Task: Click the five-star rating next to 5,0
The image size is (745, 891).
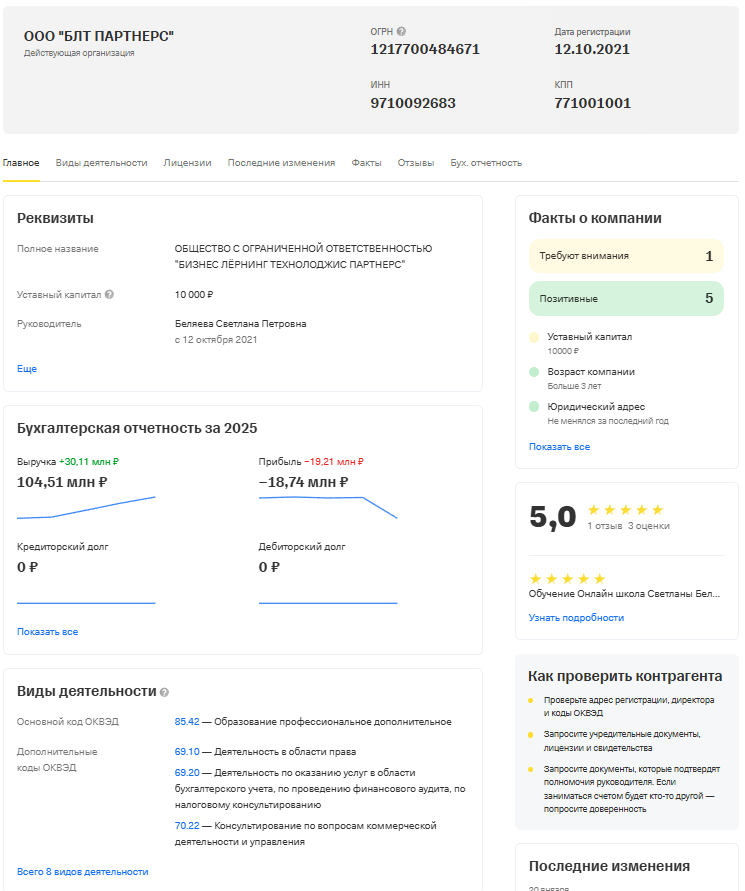Action: [x=625, y=510]
